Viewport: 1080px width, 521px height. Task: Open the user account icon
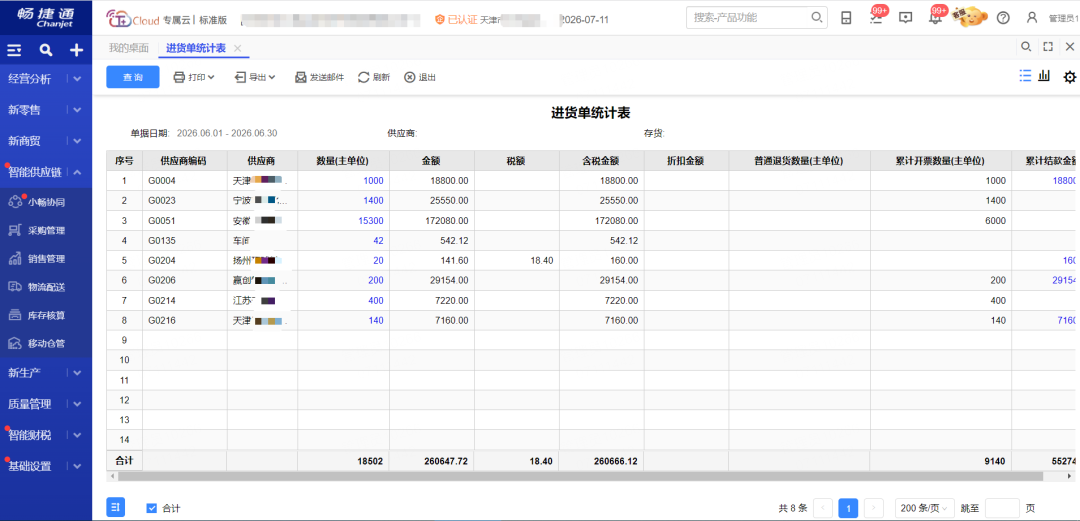[1032, 18]
